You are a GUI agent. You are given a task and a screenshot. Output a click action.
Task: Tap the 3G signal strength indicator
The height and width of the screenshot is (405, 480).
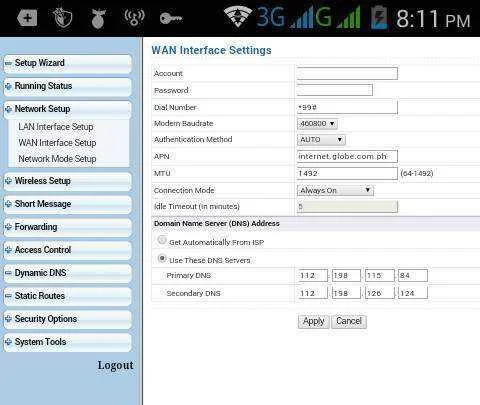pyautogui.click(x=284, y=17)
